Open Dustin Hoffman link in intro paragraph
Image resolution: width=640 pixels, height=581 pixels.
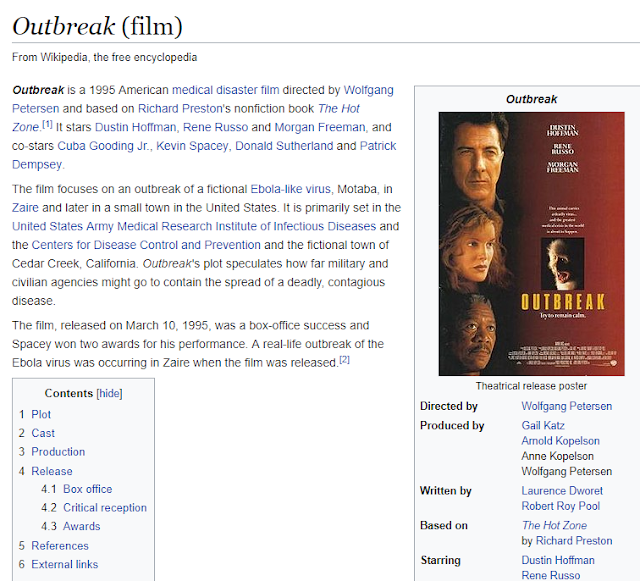click(135, 127)
